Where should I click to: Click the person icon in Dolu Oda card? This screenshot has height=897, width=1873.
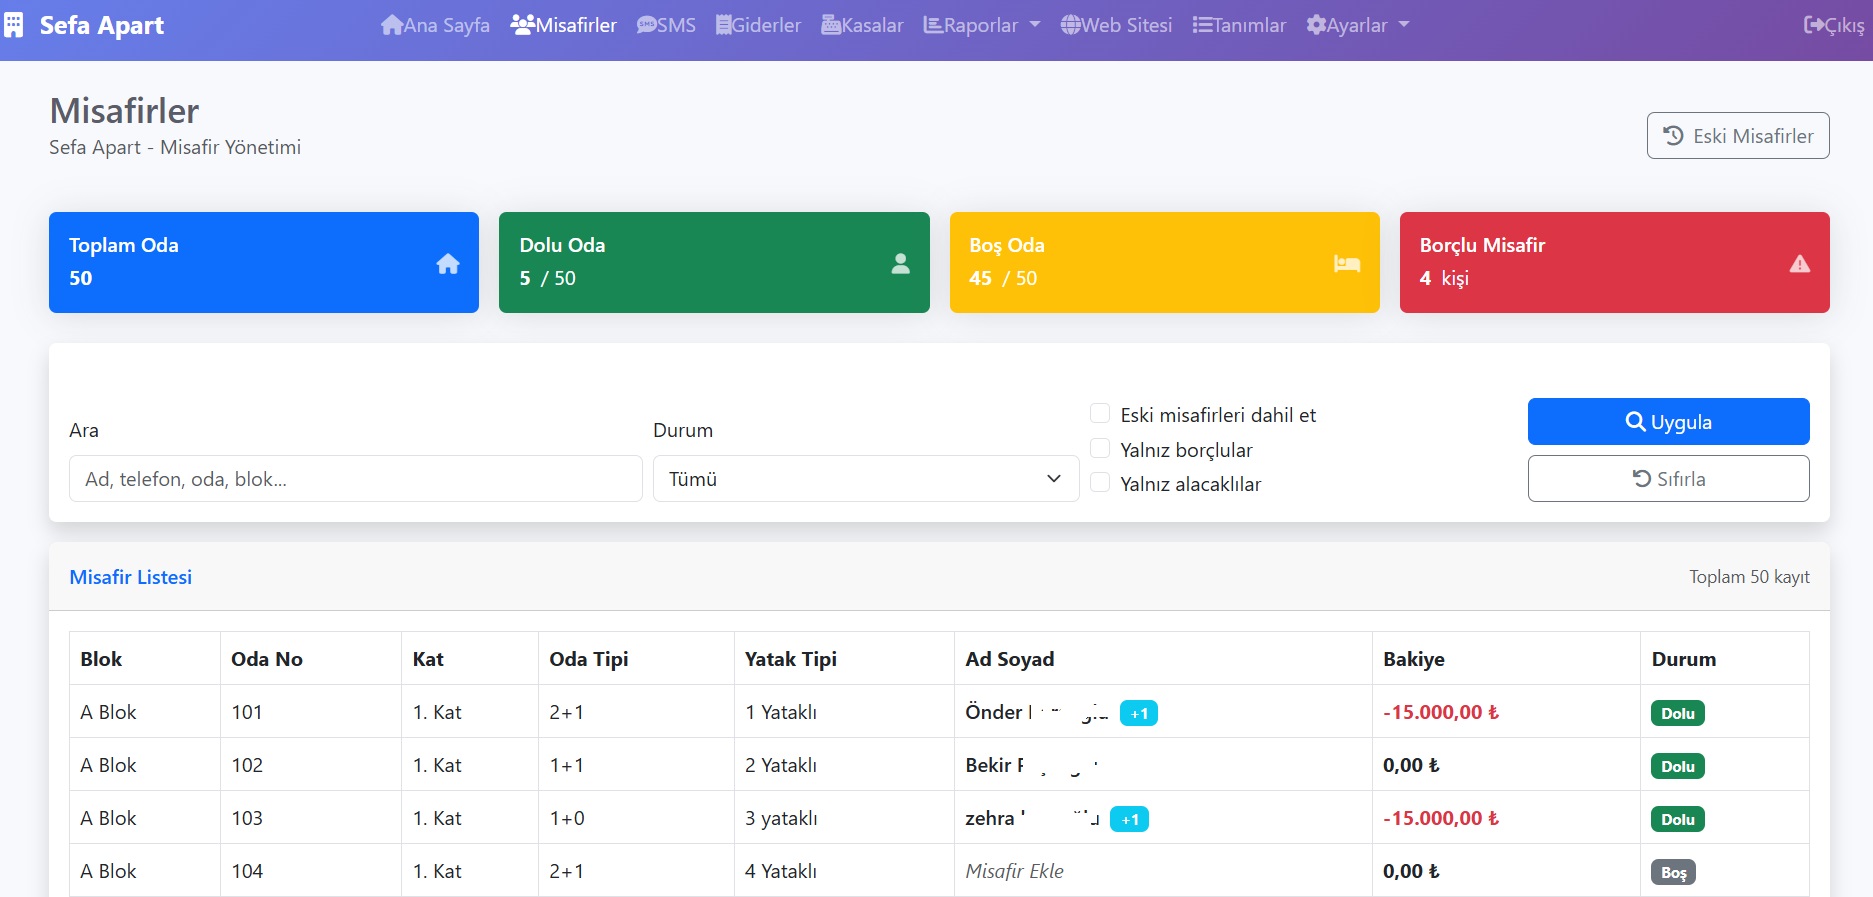pyautogui.click(x=900, y=263)
